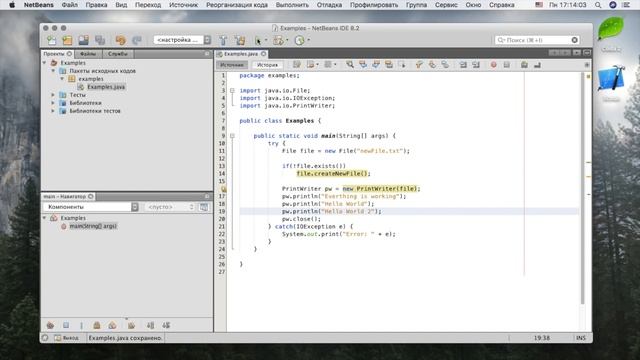This screenshot has height=360, width=640.
Task: Click the macOS Spotlight search icon
Action: click(x=598, y=5)
